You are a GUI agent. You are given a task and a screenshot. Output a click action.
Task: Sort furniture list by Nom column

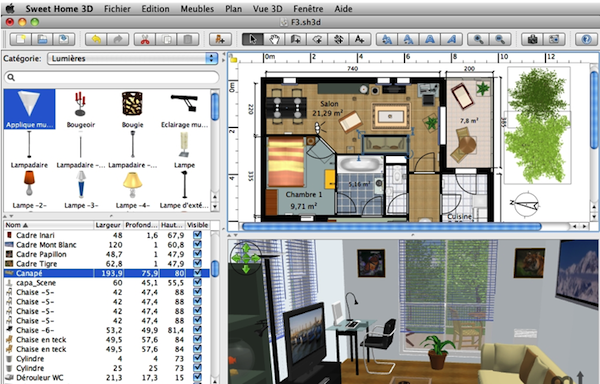49,225
